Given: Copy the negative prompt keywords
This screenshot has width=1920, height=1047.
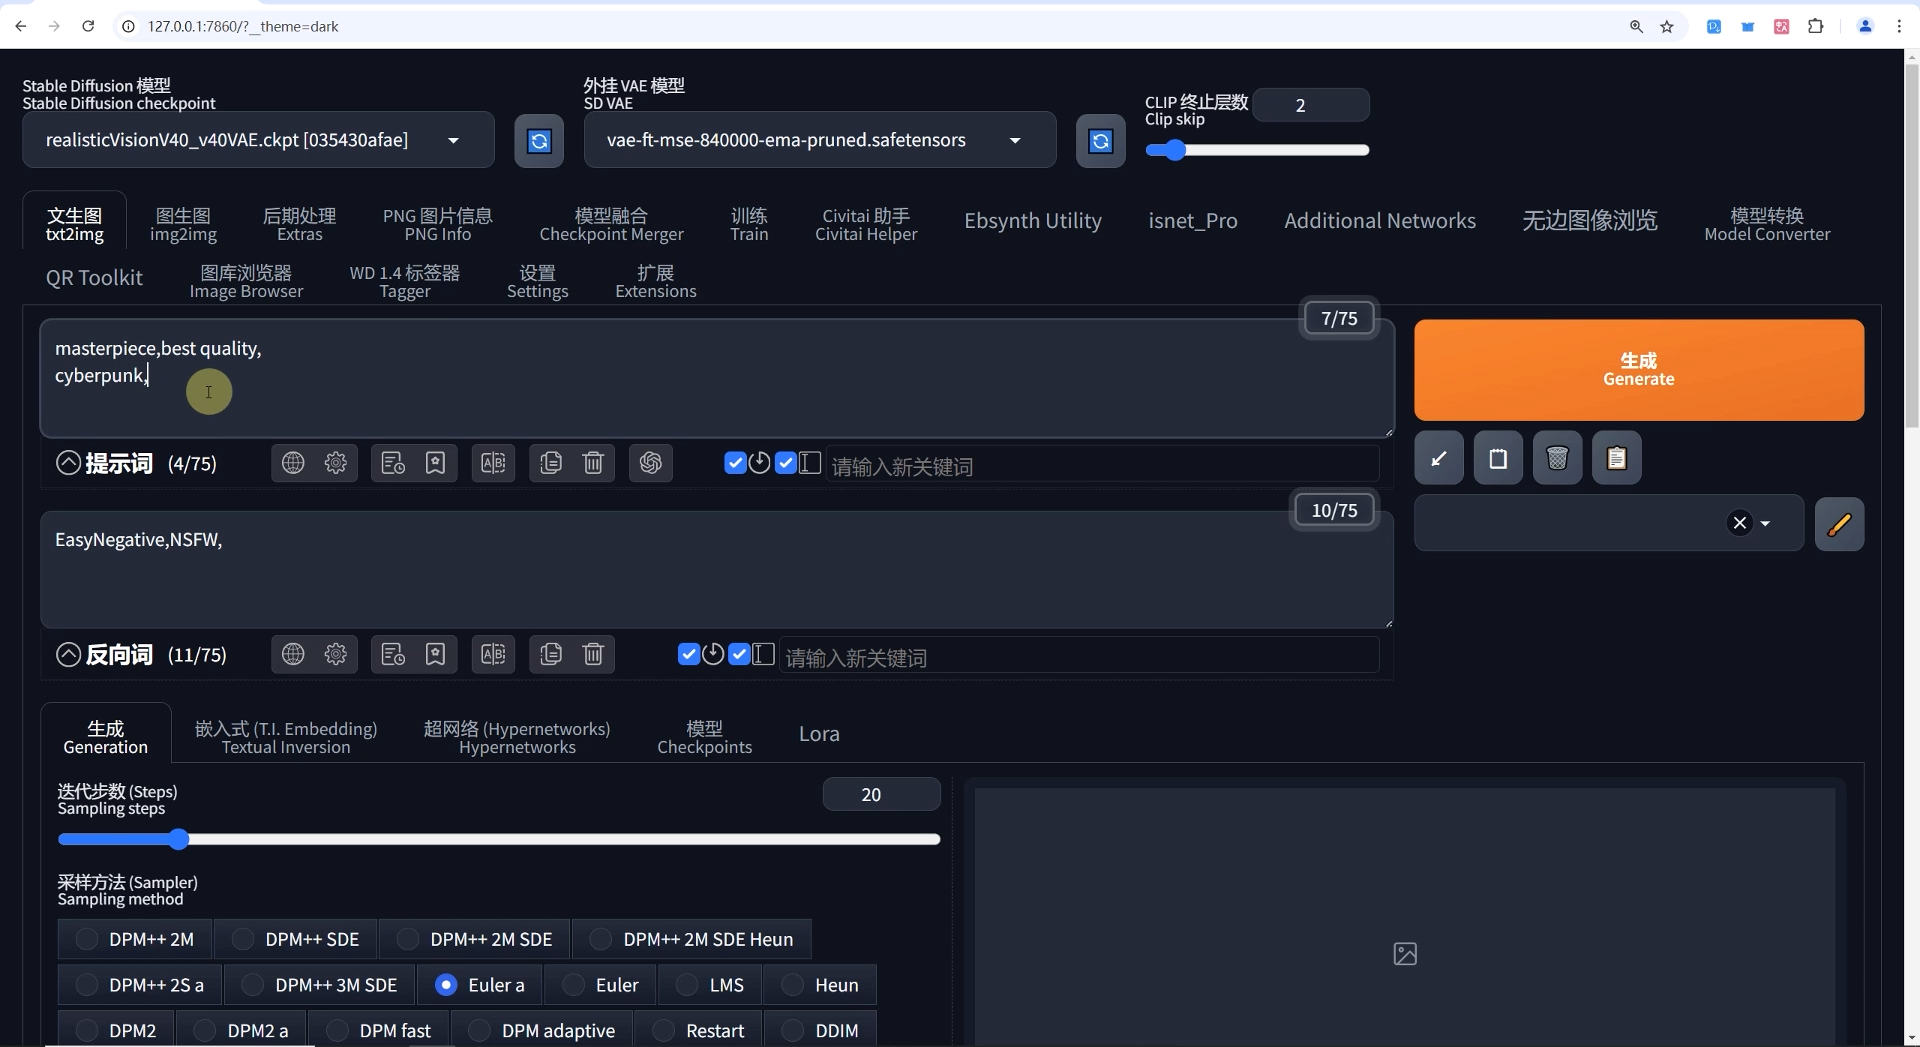Looking at the screenshot, I should pyautogui.click(x=551, y=654).
